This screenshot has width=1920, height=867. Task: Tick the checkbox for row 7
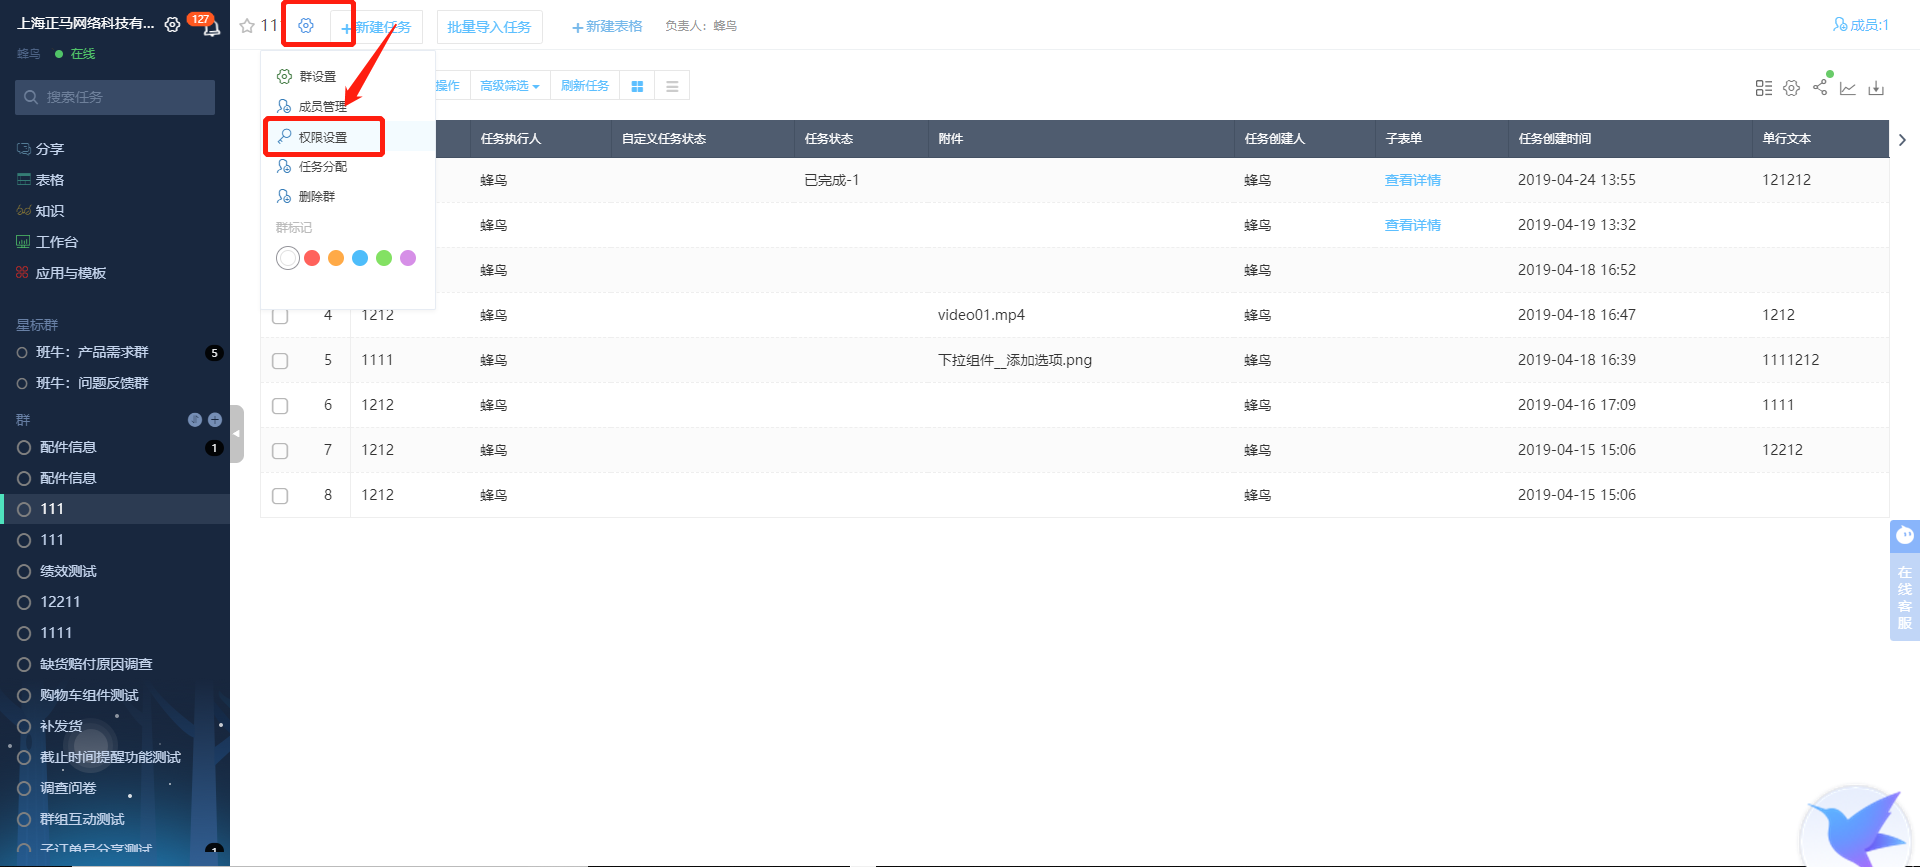tap(280, 451)
